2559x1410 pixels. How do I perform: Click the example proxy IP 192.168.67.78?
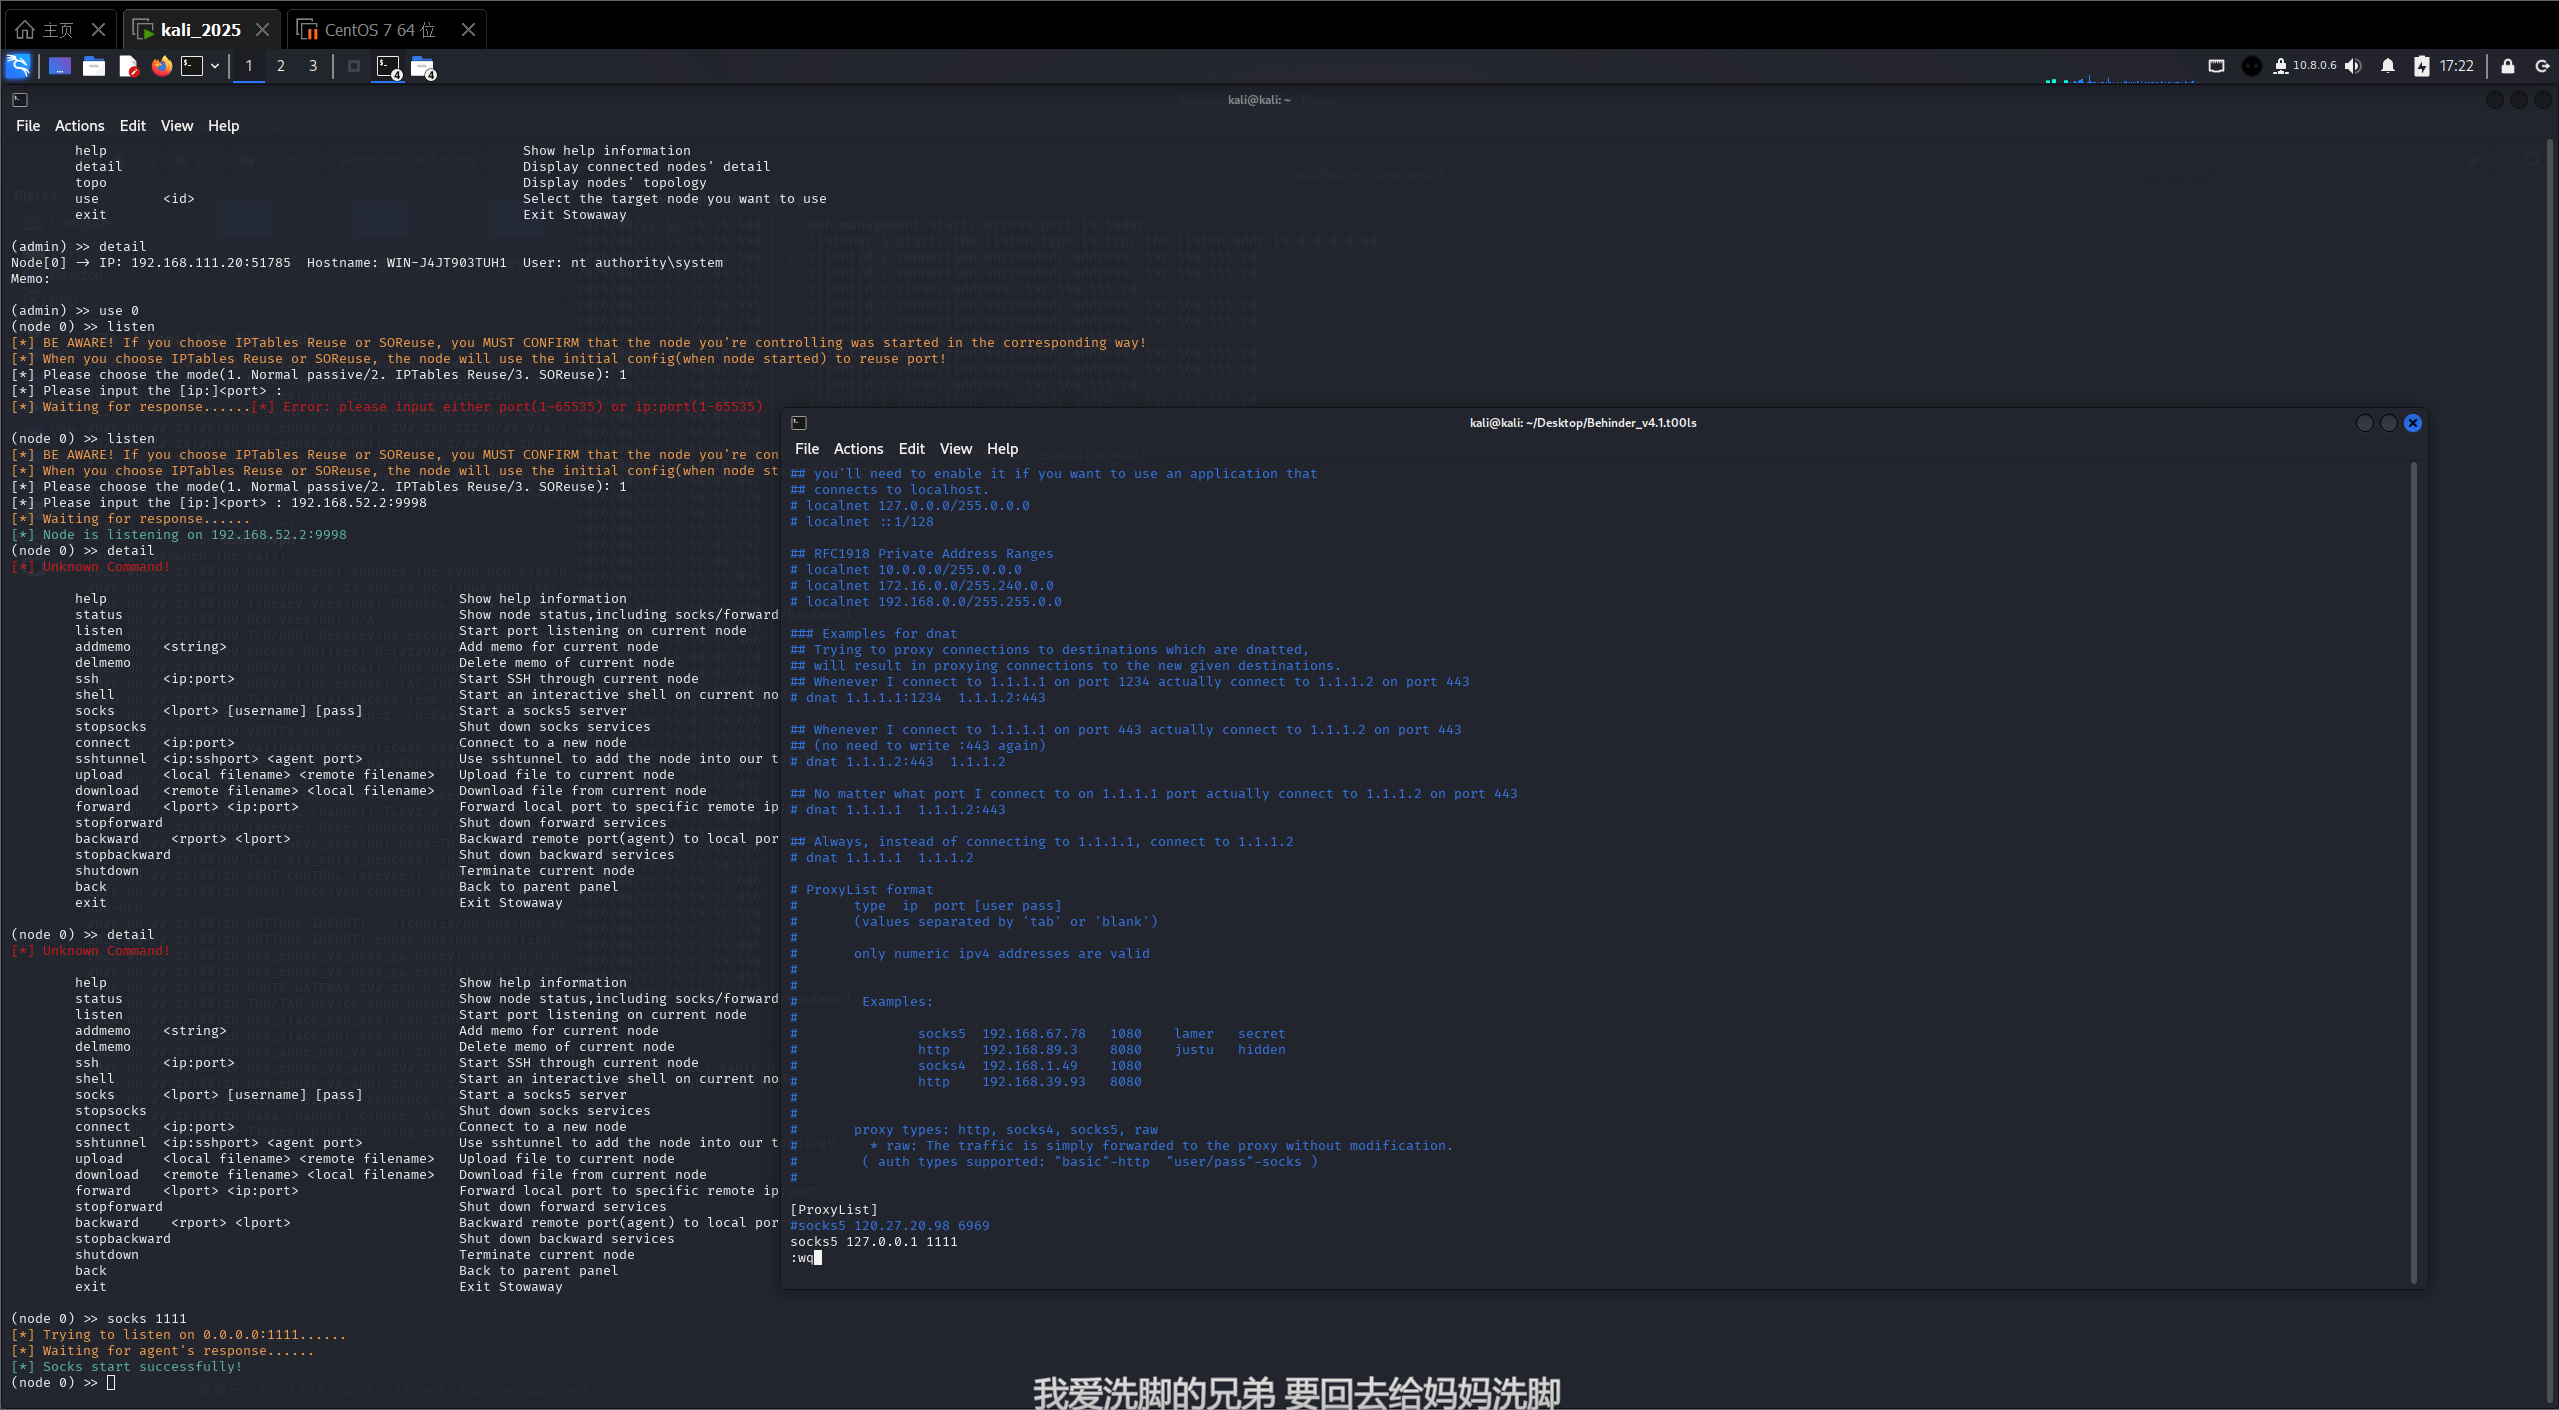click(1034, 1034)
